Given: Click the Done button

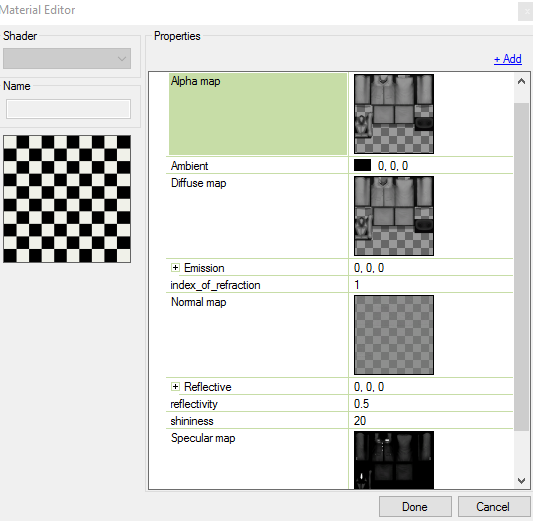Looking at the screenshot, I should click(x=415, y=507).
